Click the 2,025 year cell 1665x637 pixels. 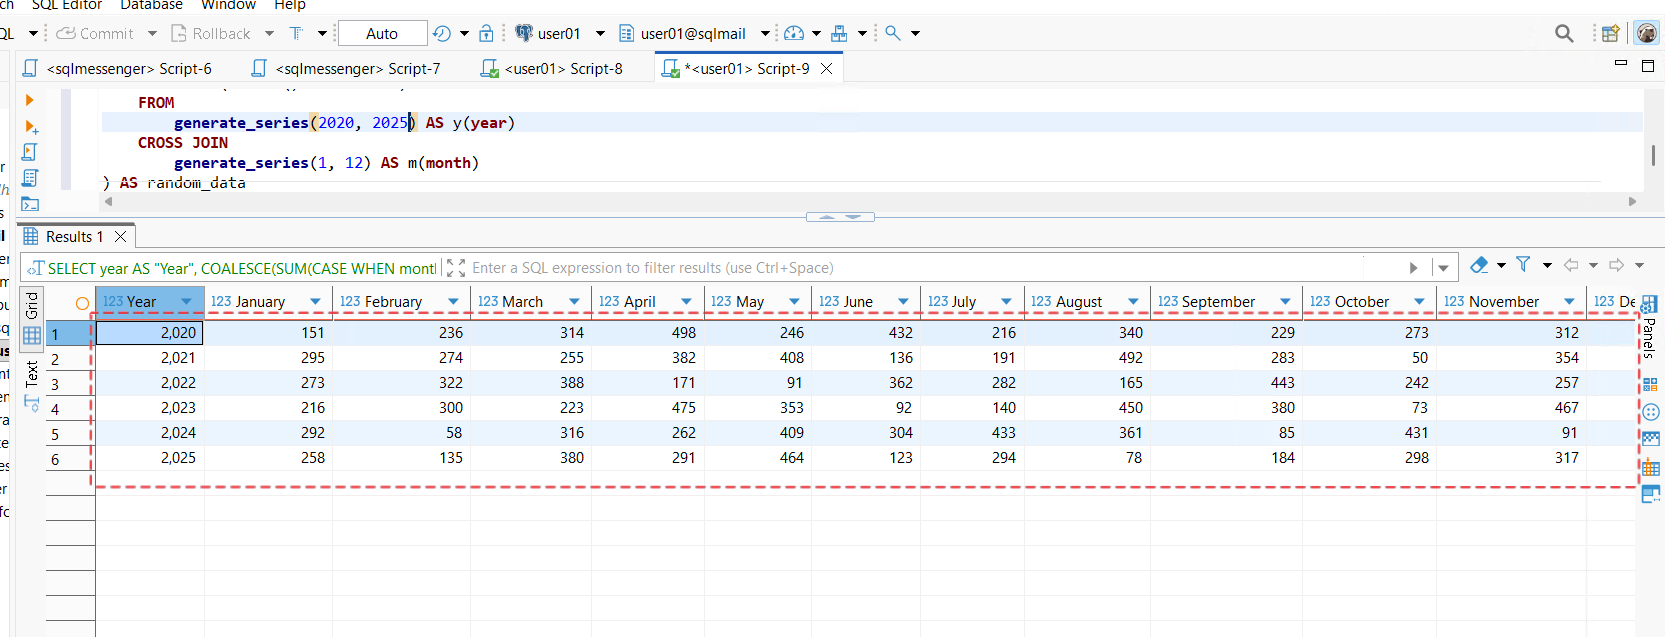click(150, 457)
